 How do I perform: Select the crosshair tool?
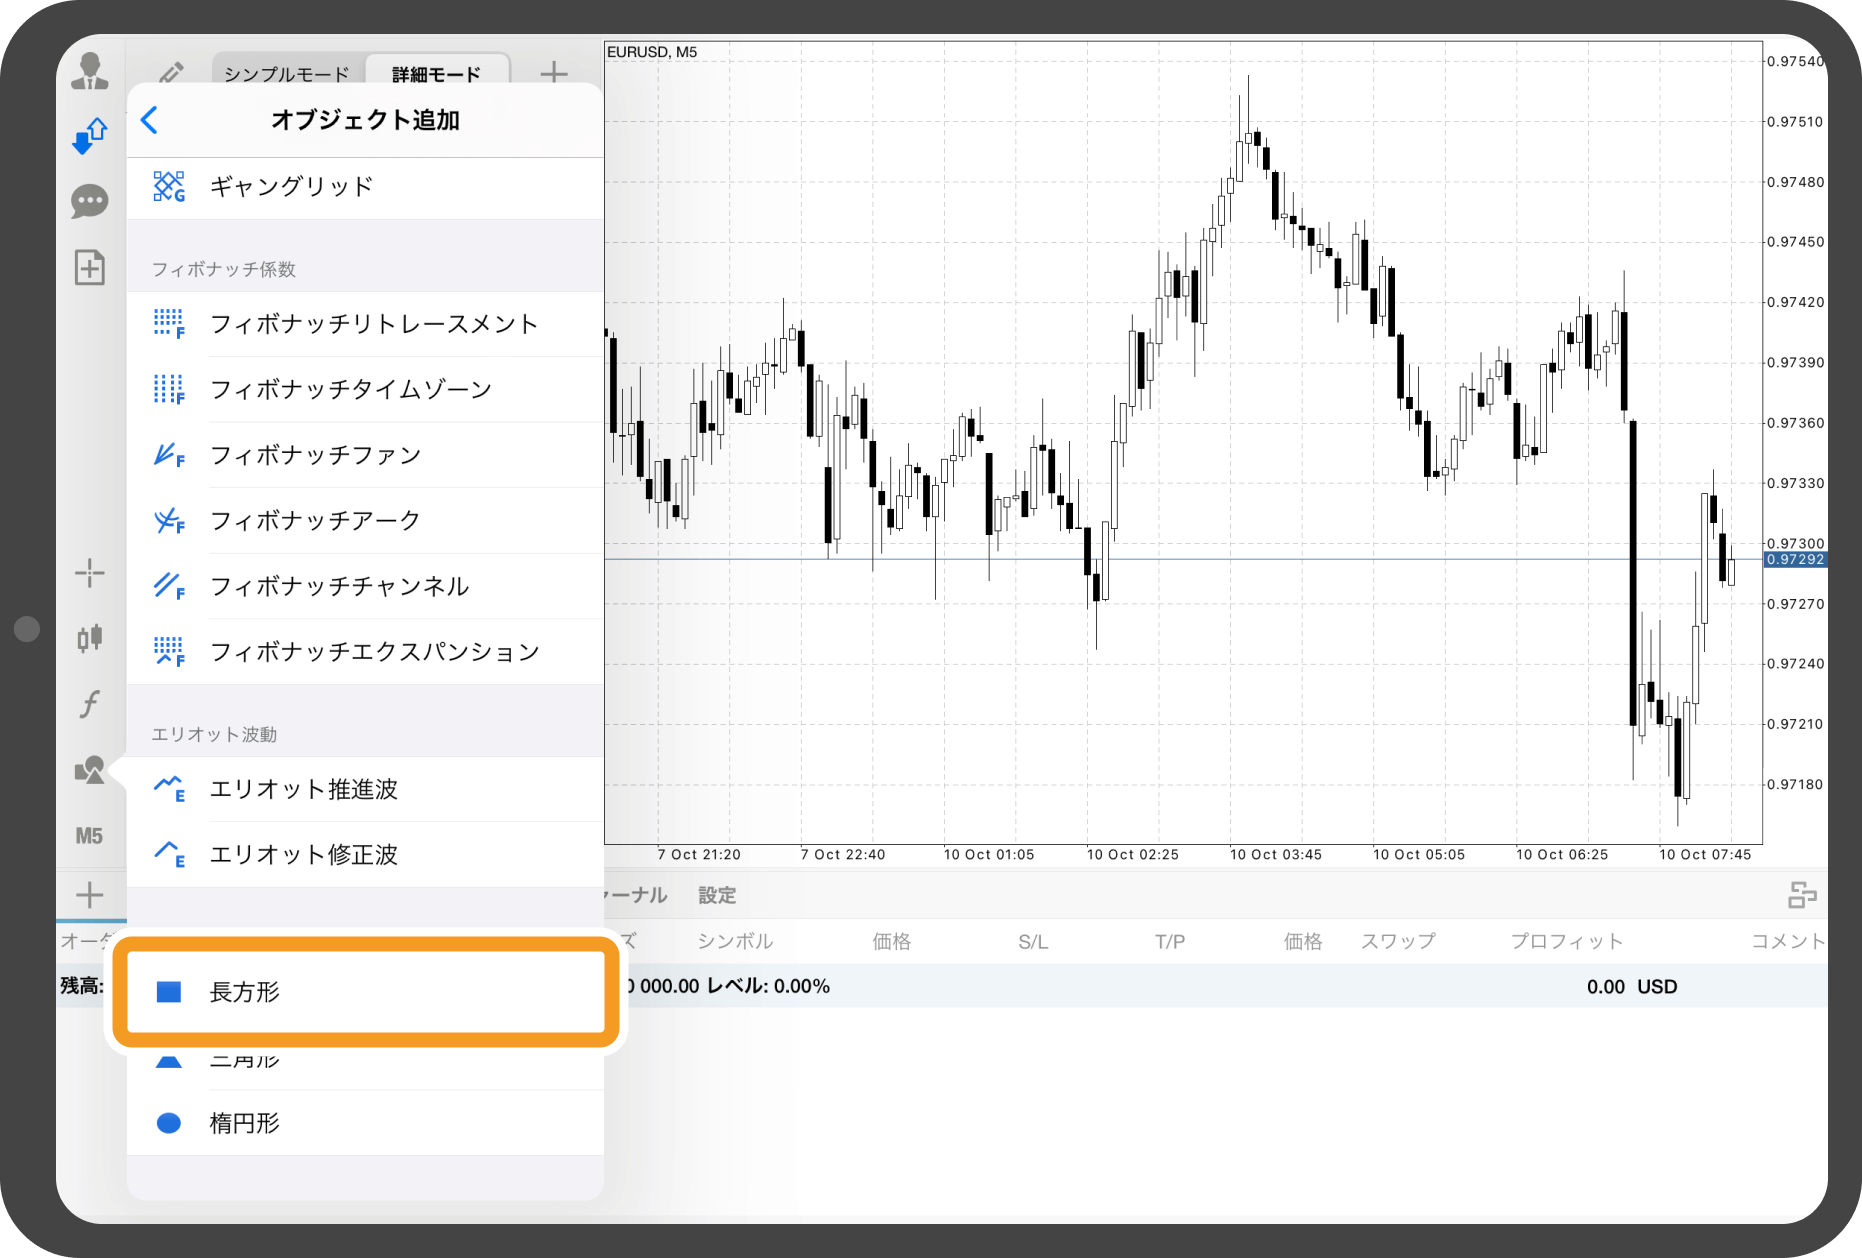pyautogui.click(x=90, y=573)
